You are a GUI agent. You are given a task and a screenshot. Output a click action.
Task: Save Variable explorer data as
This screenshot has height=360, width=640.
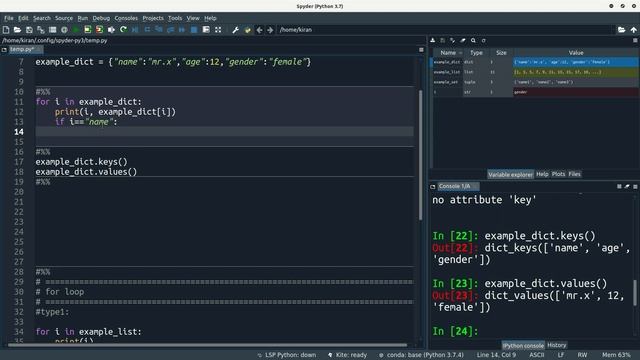[x=453, y=40]
